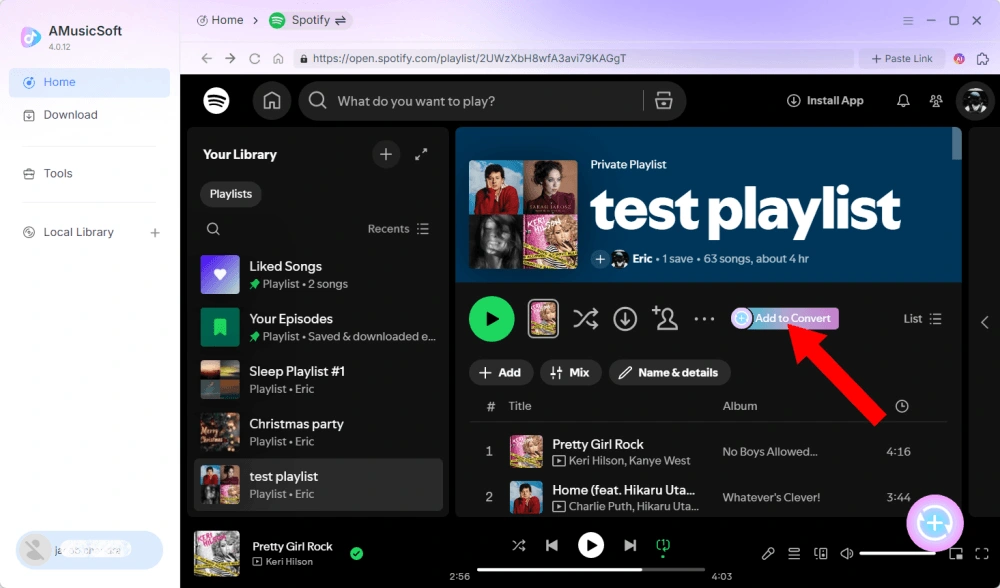Select Home (feat. Hikaru Uta... track row
This screenshot has height=588, width=1000.
tap(708, 497)
